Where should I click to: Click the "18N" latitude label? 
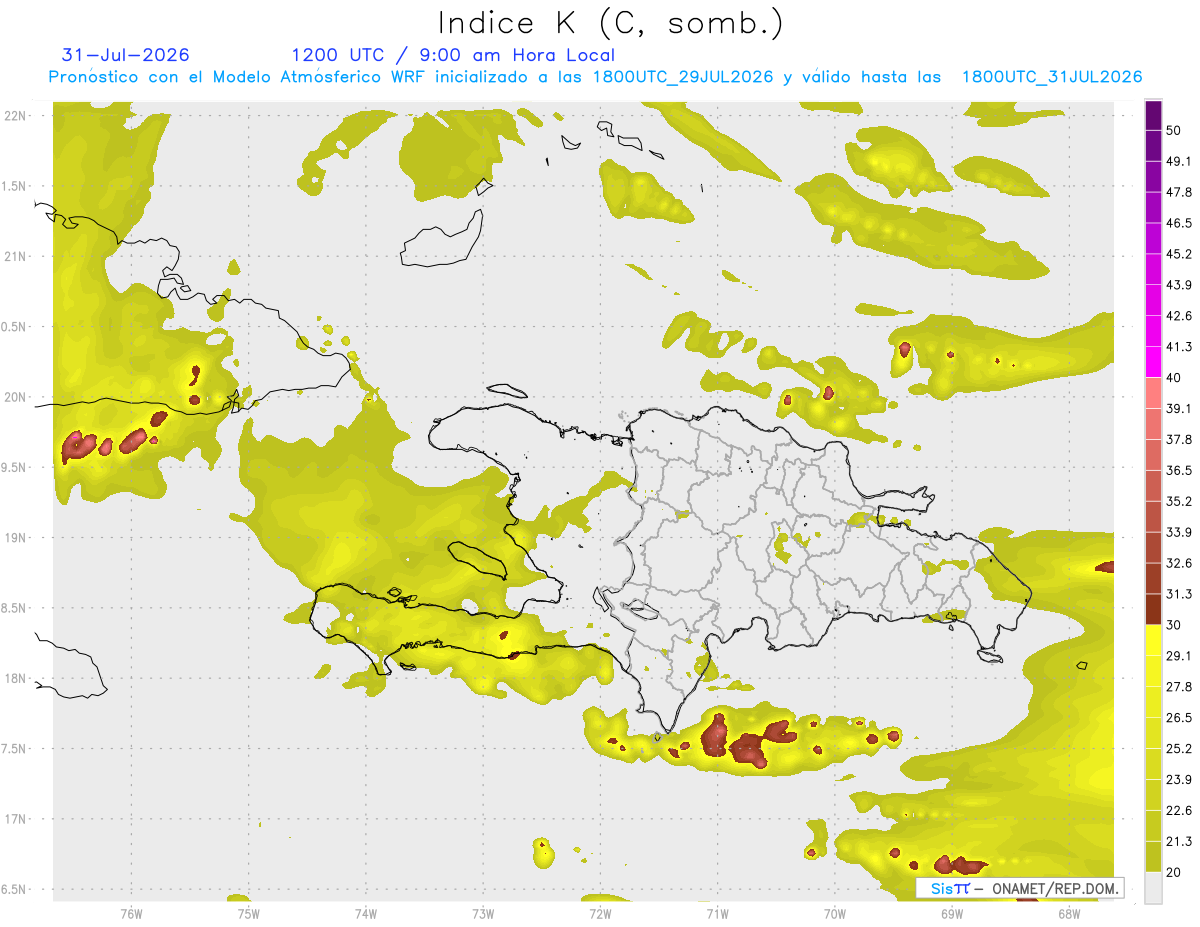click(16, 679)
